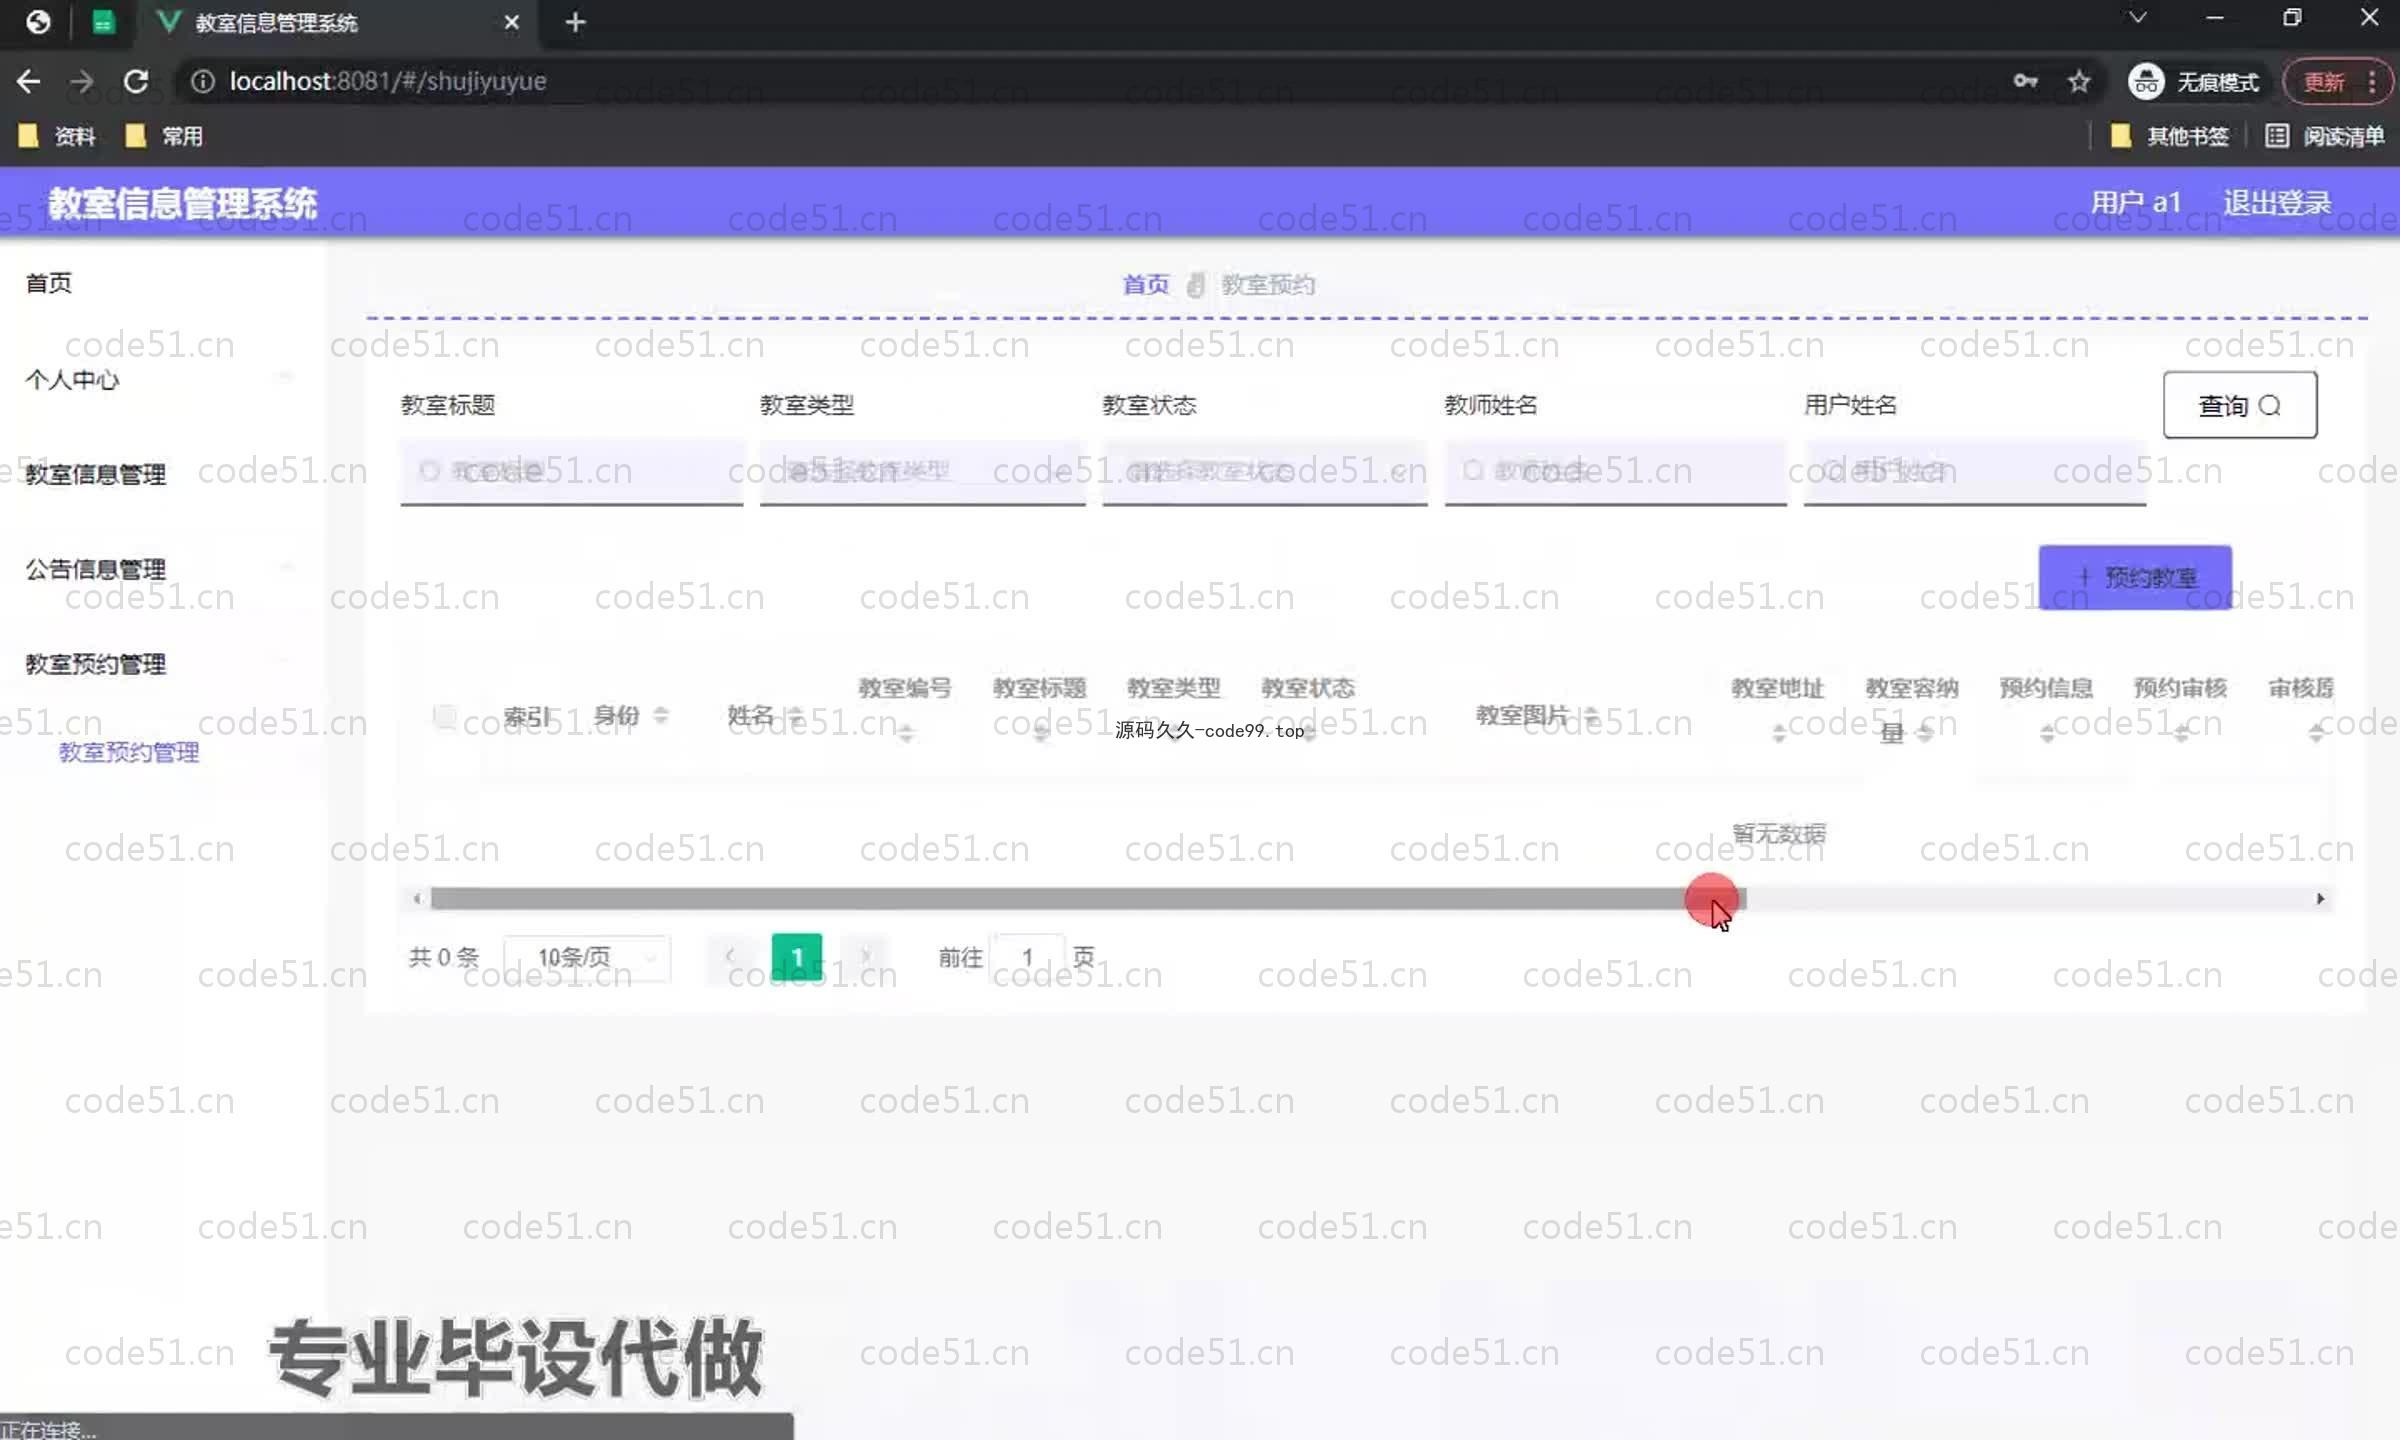Focus the 用户姓名 search field
Image resolution: width=2400 pixels, height=1440 pixels.
click(1974, 471)
